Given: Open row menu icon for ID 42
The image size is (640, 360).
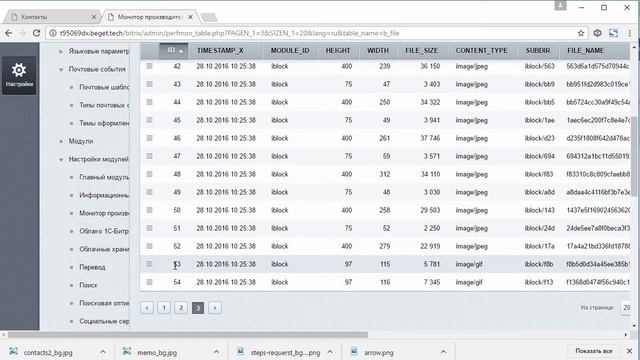Looking at the screenshot, I should click(x=149, y=66).
